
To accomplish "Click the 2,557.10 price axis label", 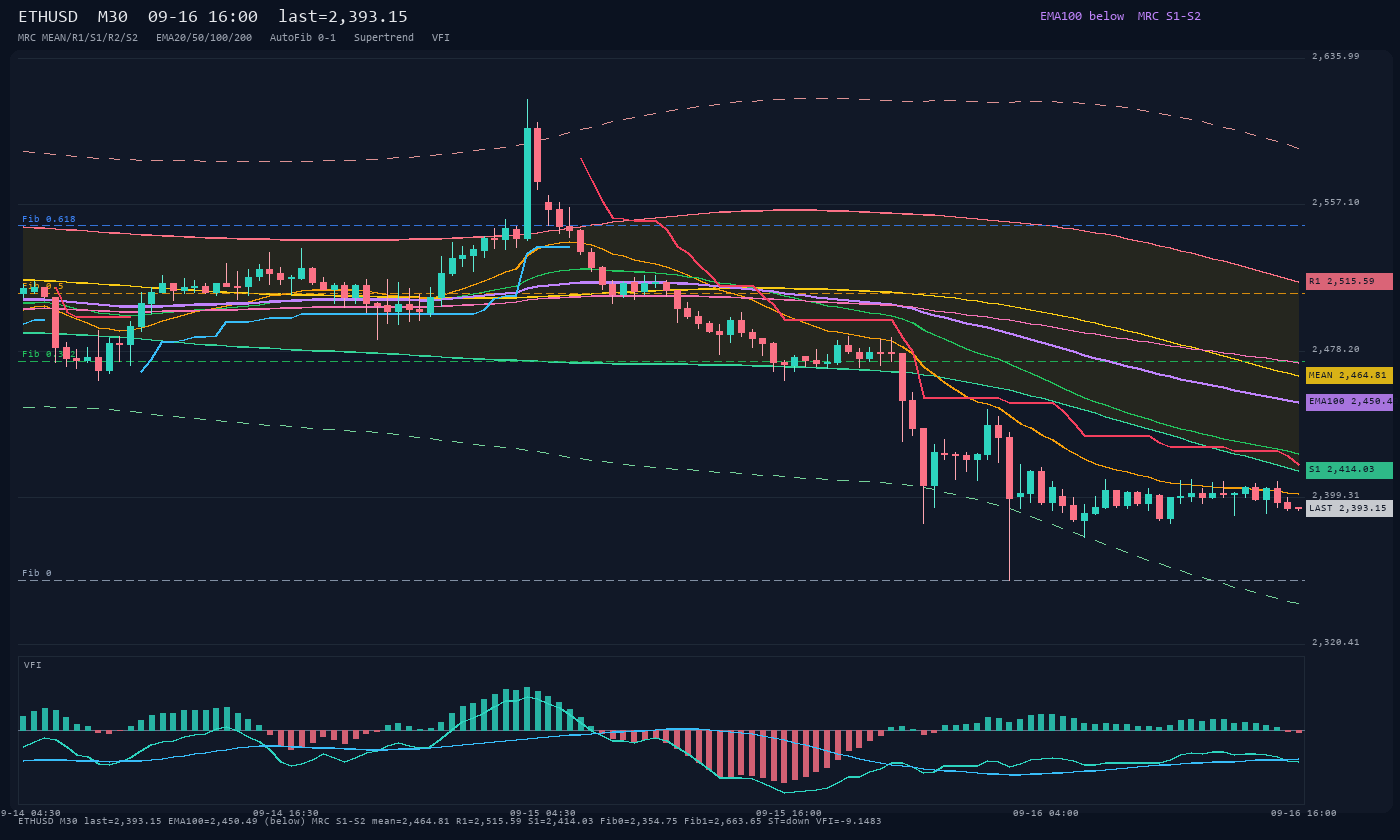I will click(1336, 202).
